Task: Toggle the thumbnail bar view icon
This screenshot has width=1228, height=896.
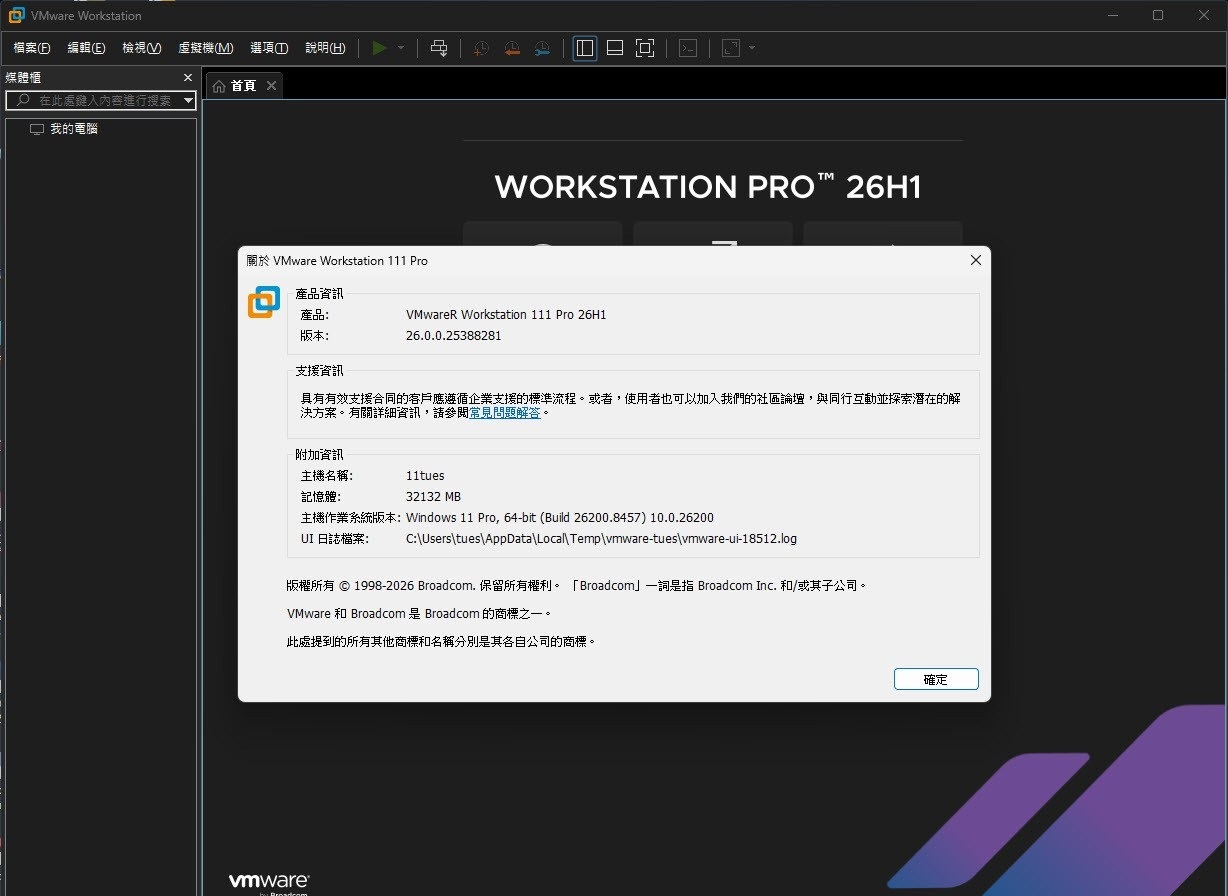Action: coord(615,48)
